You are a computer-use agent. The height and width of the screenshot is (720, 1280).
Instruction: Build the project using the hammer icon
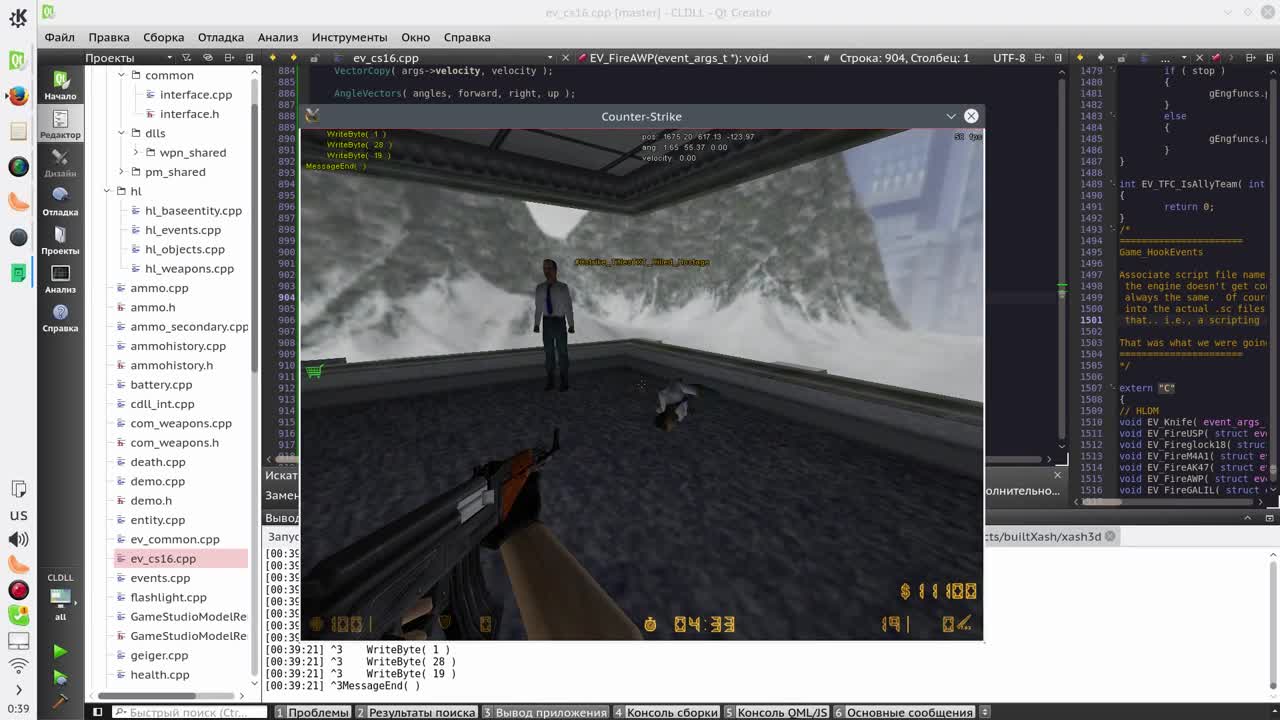click(x=59, y=700)
